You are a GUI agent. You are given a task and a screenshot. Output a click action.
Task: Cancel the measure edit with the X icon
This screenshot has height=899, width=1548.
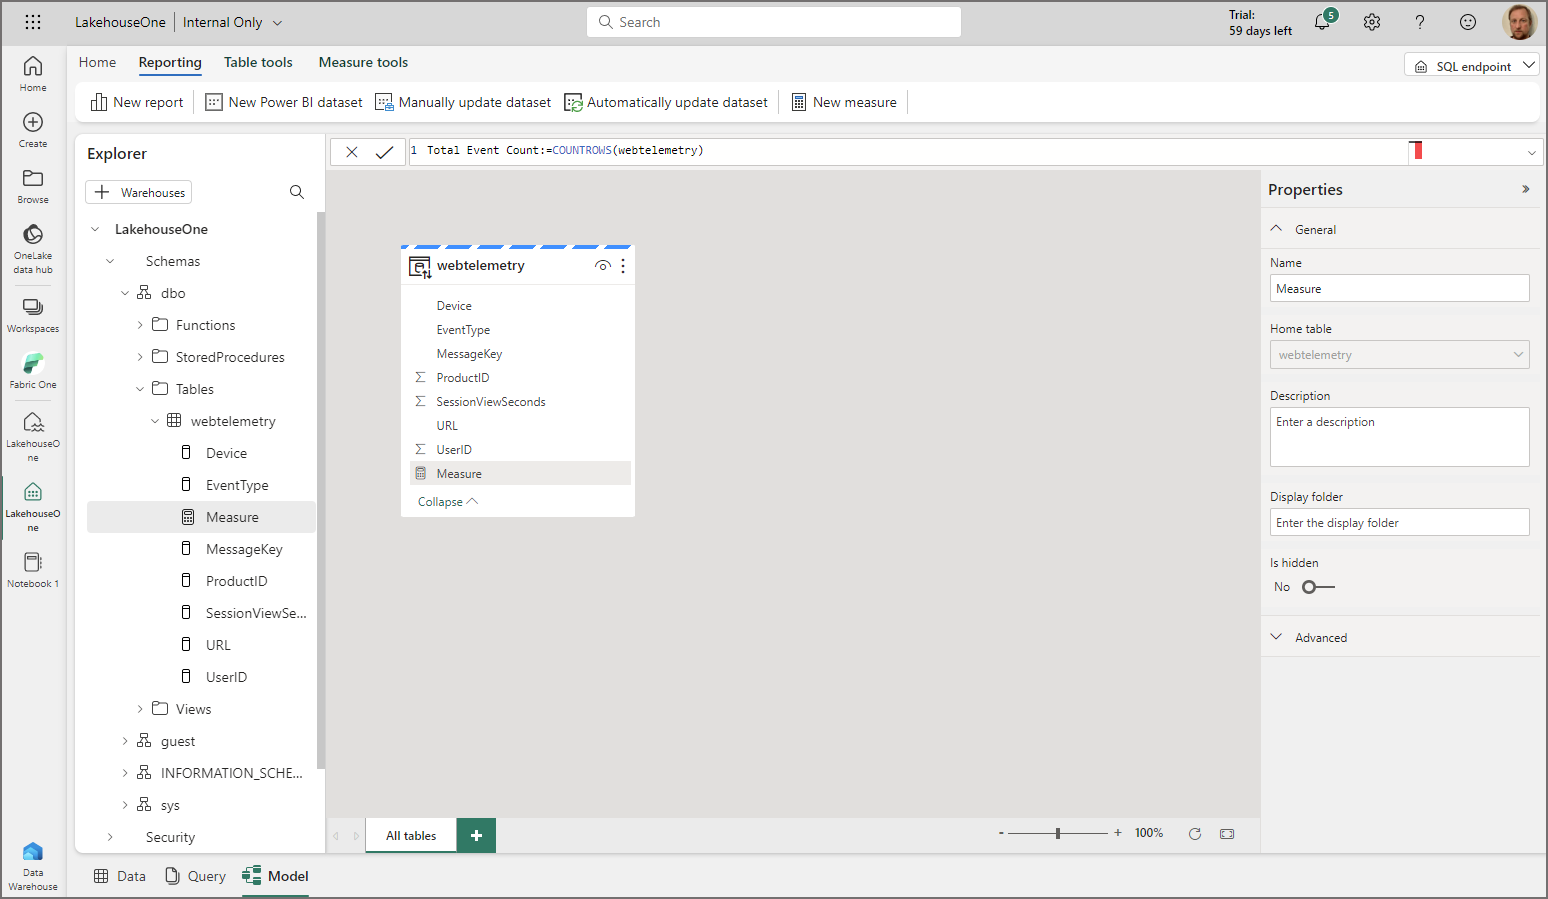click(351, 151)
